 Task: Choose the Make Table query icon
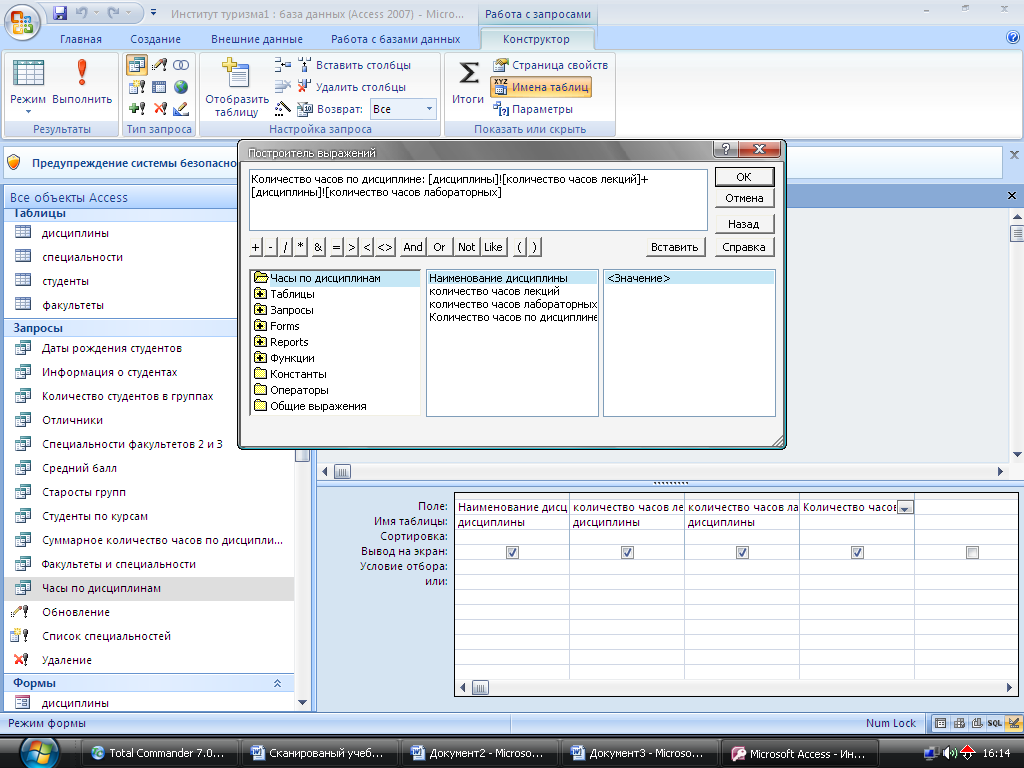click(x=137, y=87)
